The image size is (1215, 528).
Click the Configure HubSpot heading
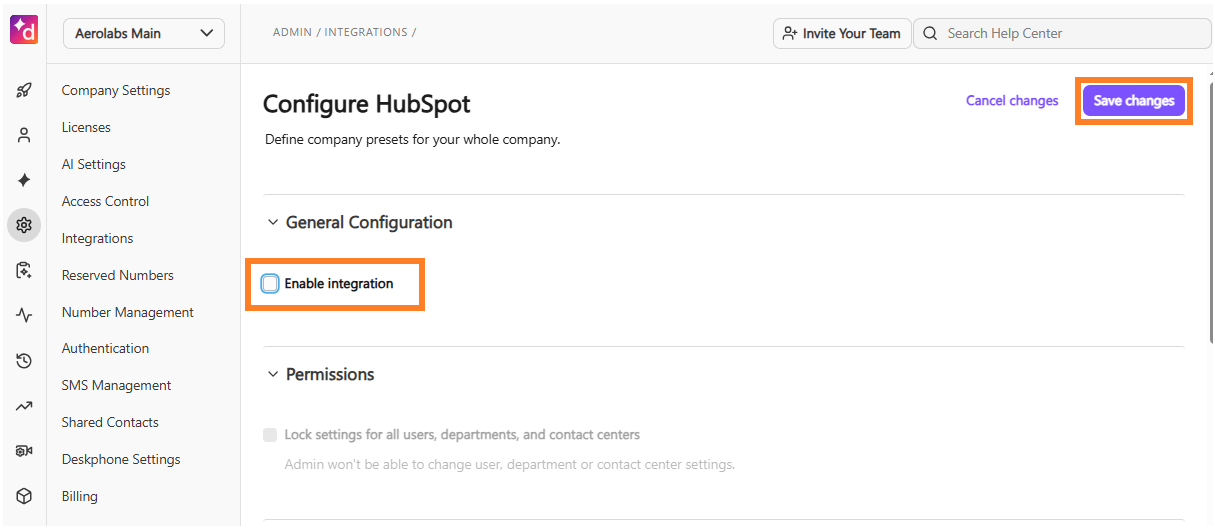366,104
